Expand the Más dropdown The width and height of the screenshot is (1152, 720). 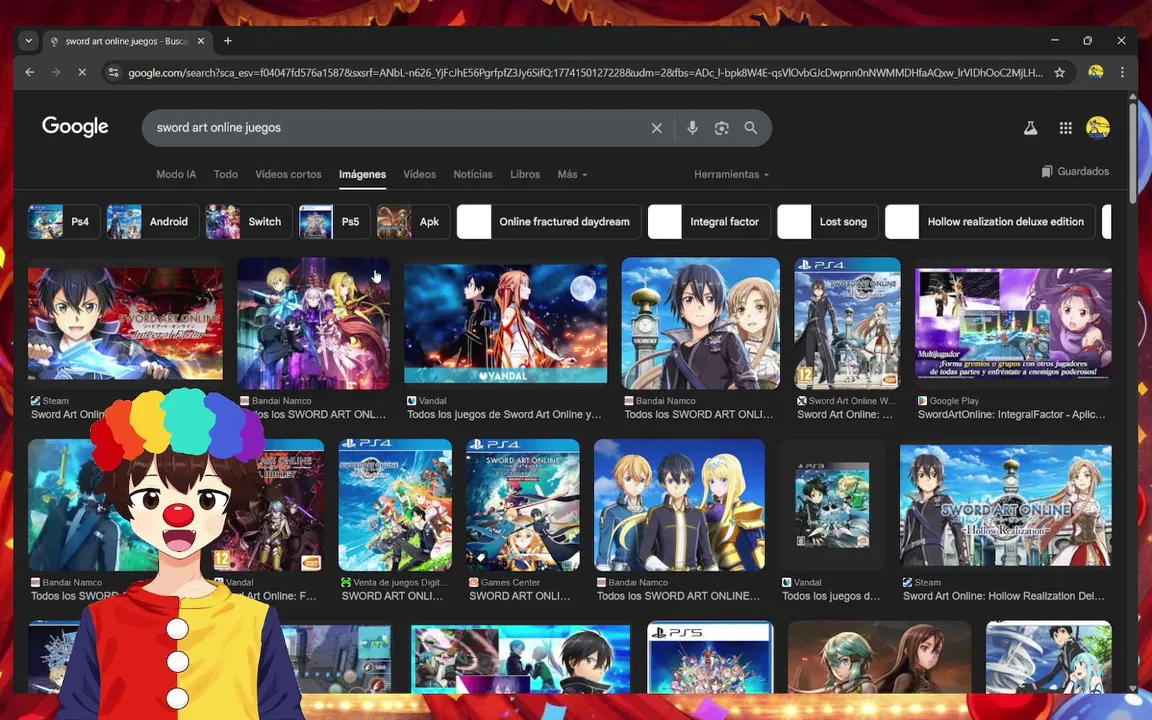572,174
